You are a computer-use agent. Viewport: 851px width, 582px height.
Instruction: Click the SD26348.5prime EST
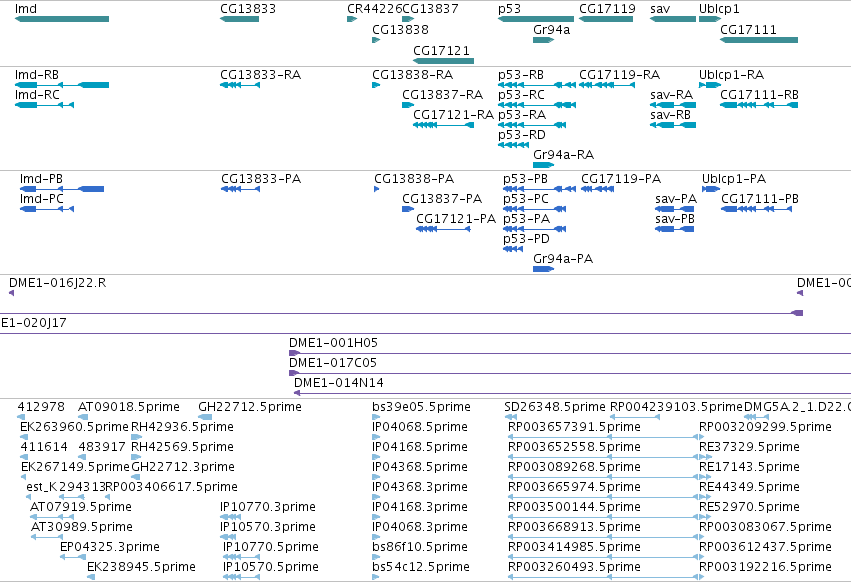[x=511, y=417]
